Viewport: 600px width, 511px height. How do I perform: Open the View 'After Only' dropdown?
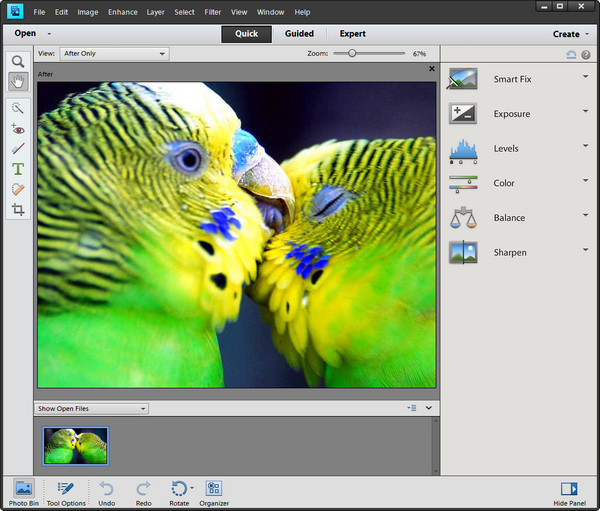(x=114, y=53)
